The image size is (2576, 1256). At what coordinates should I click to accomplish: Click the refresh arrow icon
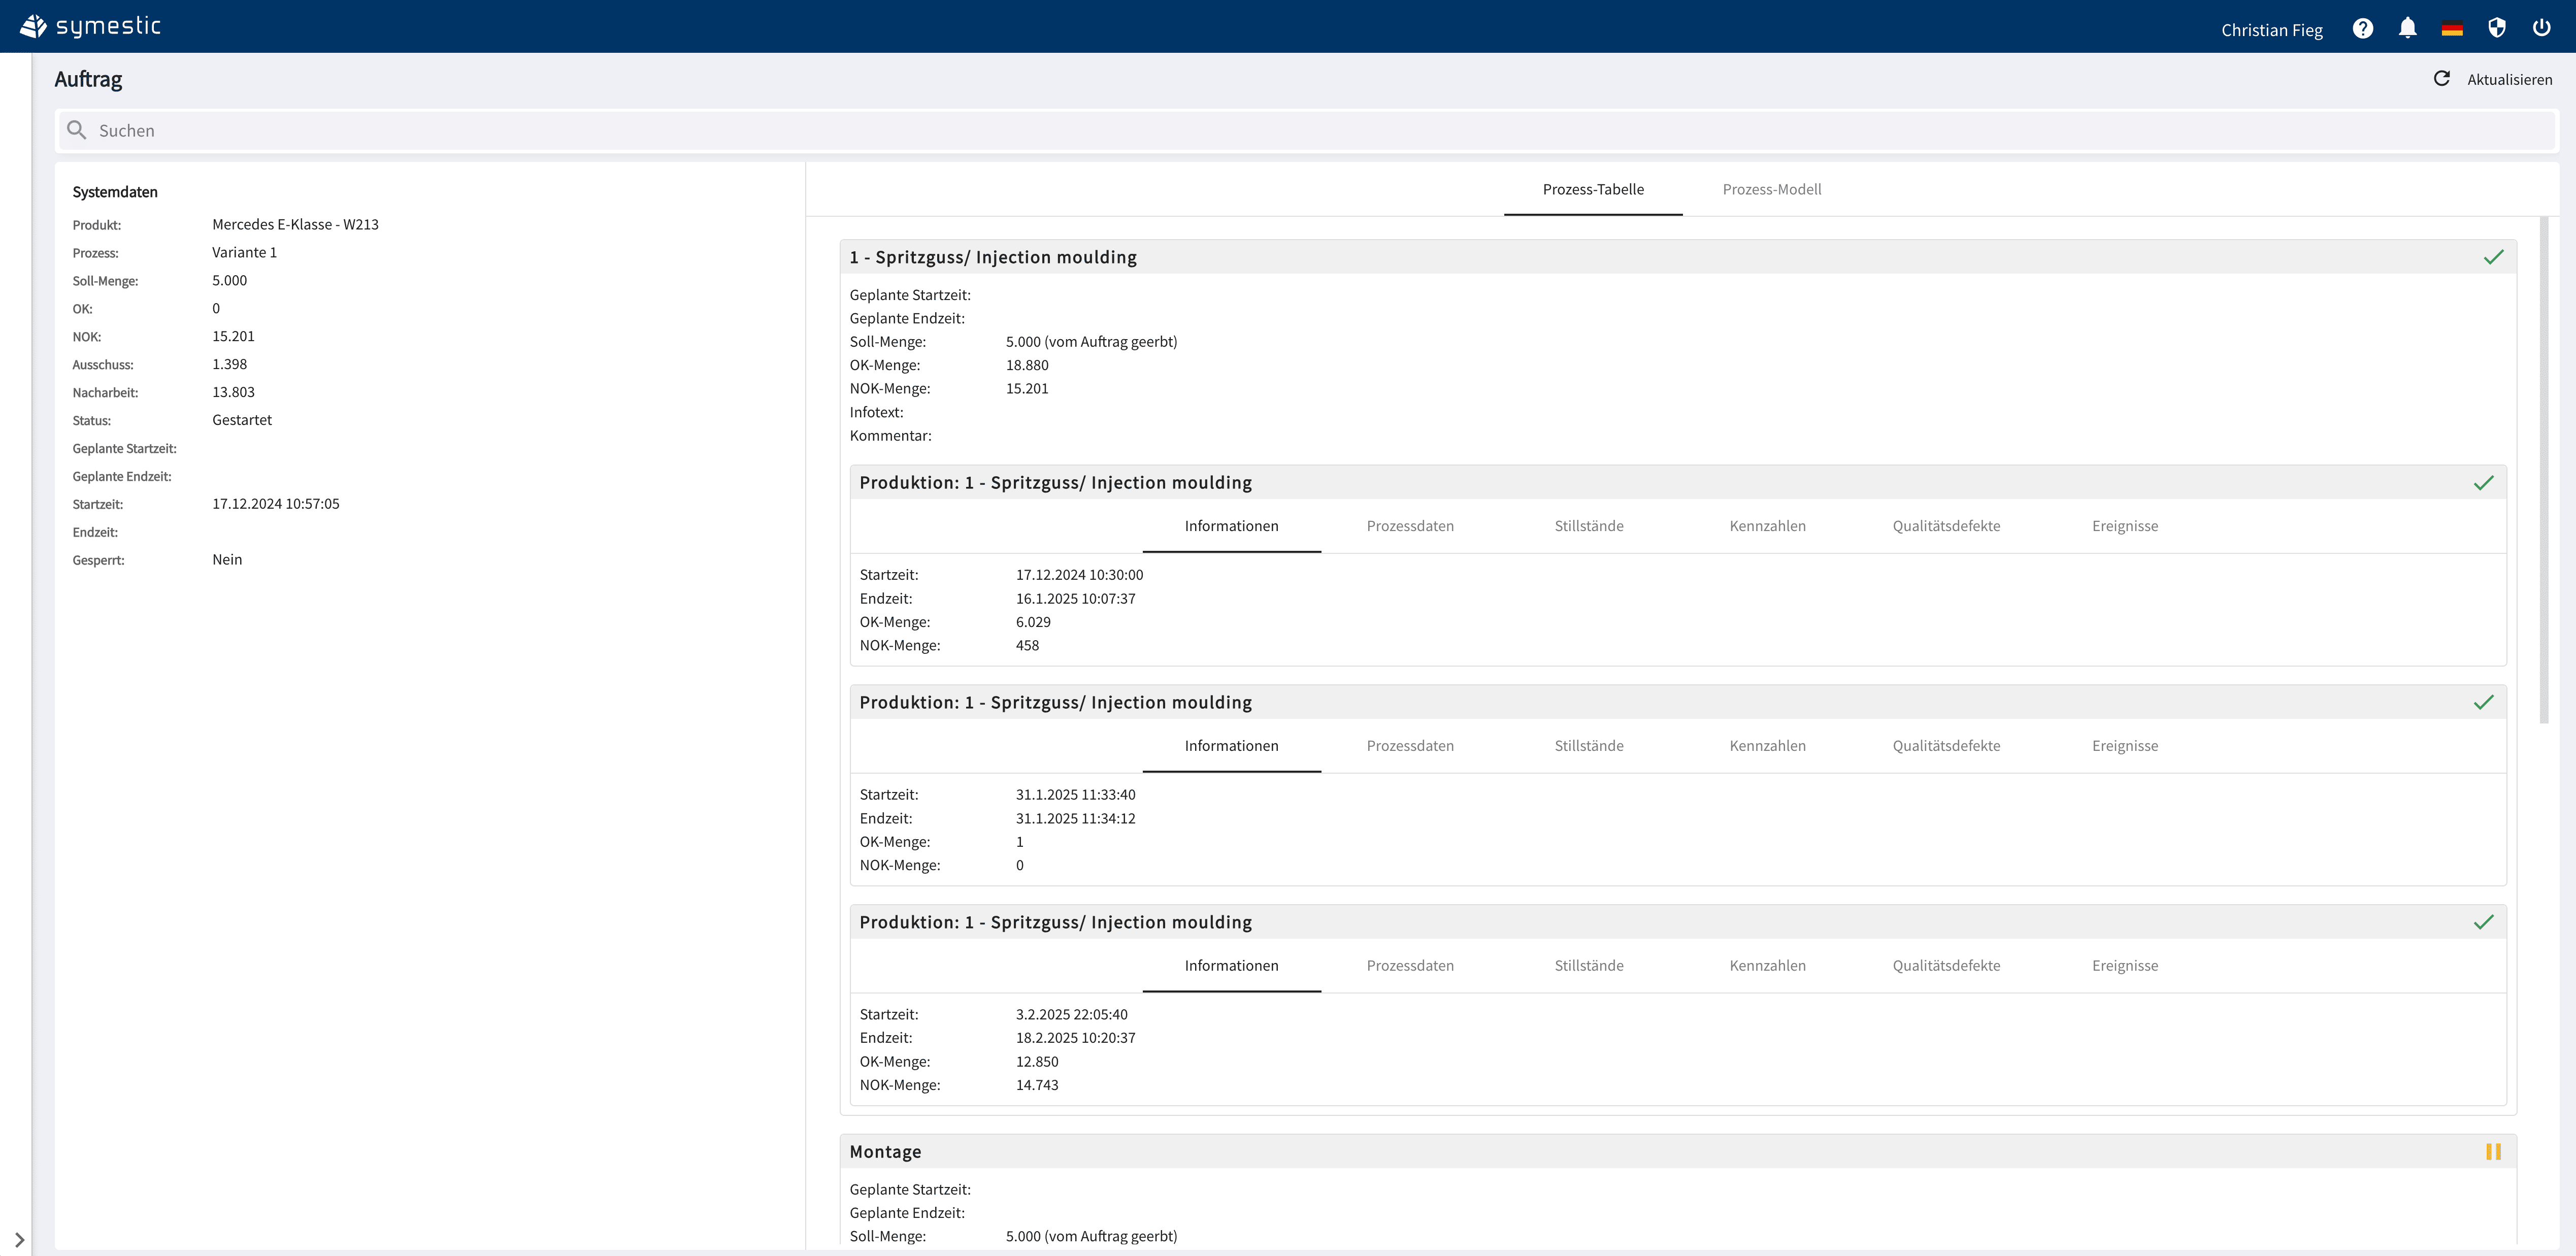pos(2441,78)
